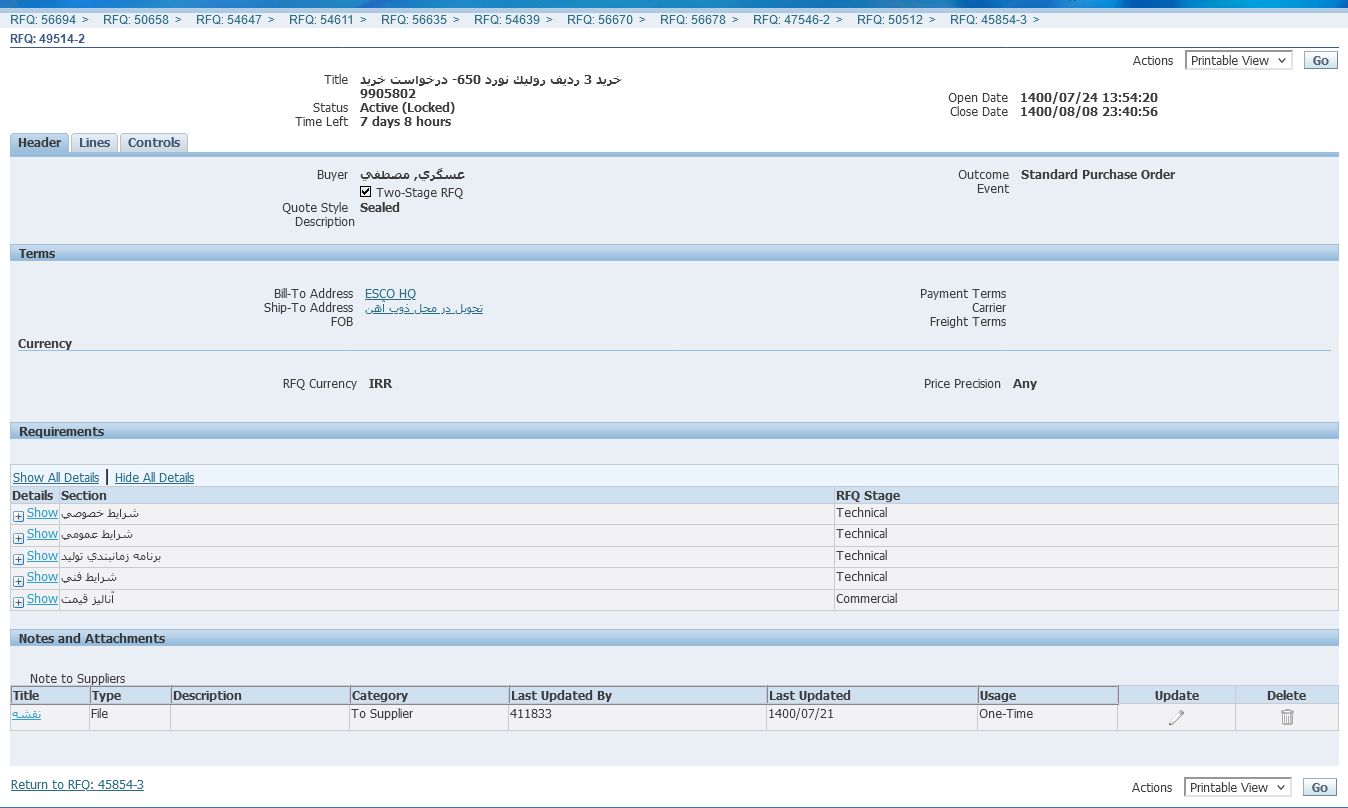Viewport: 1348px width, 808px height.
Task: Expand plus icon for شرايط فني row
Action: 18,580
